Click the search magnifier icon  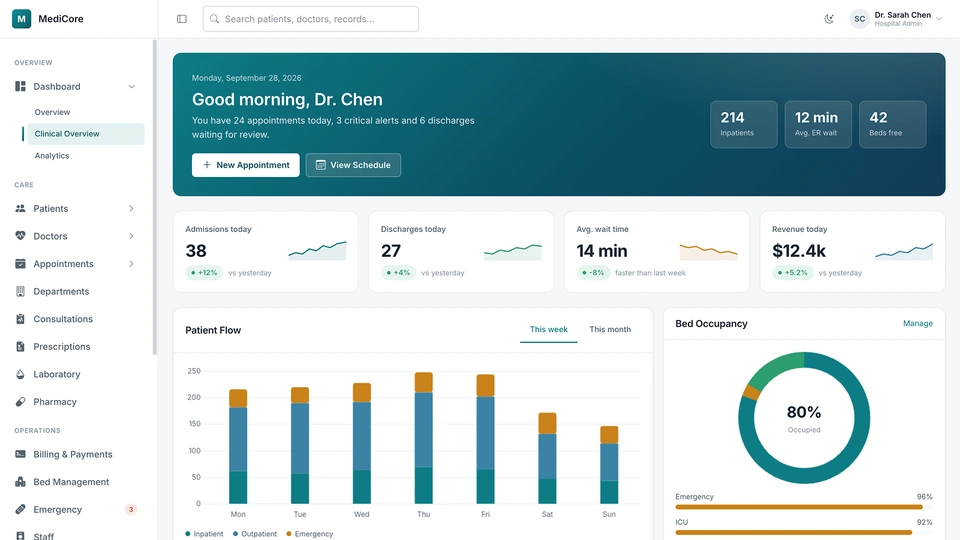214,19
